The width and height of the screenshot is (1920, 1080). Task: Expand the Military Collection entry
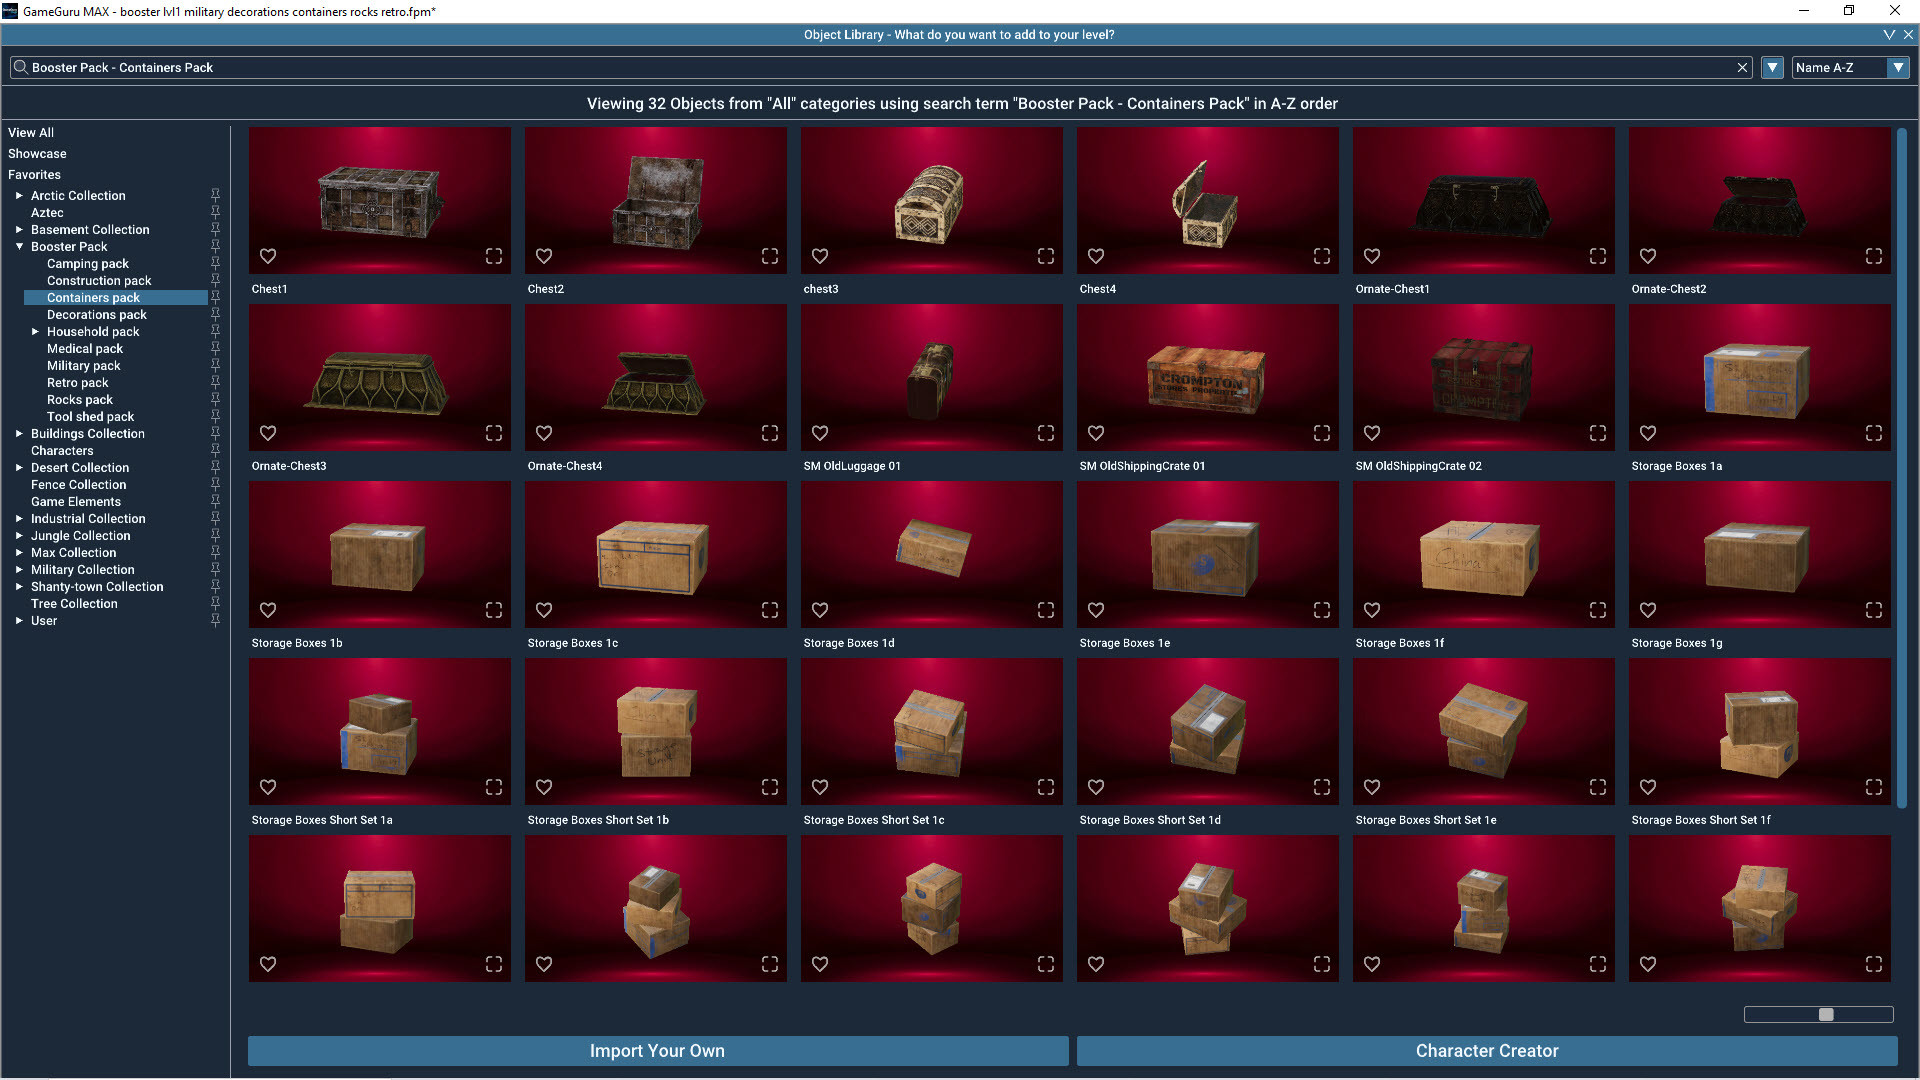[x=19, y=569]
